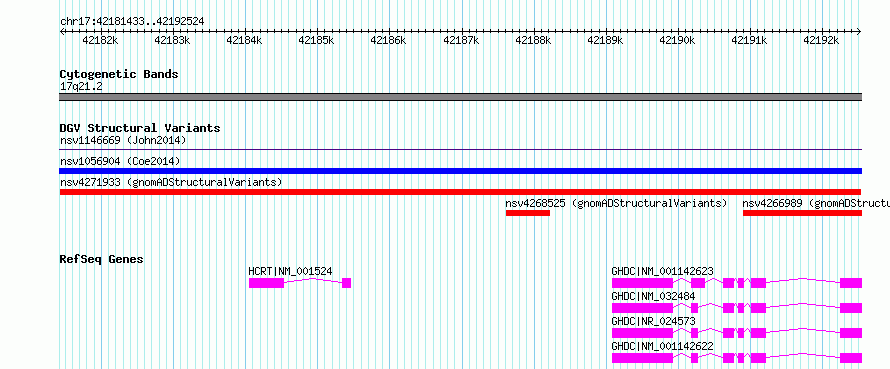Click the first large exon of GHDC NM_001142623
This screenshot has height=369, width=890.
tap(643, 283)
